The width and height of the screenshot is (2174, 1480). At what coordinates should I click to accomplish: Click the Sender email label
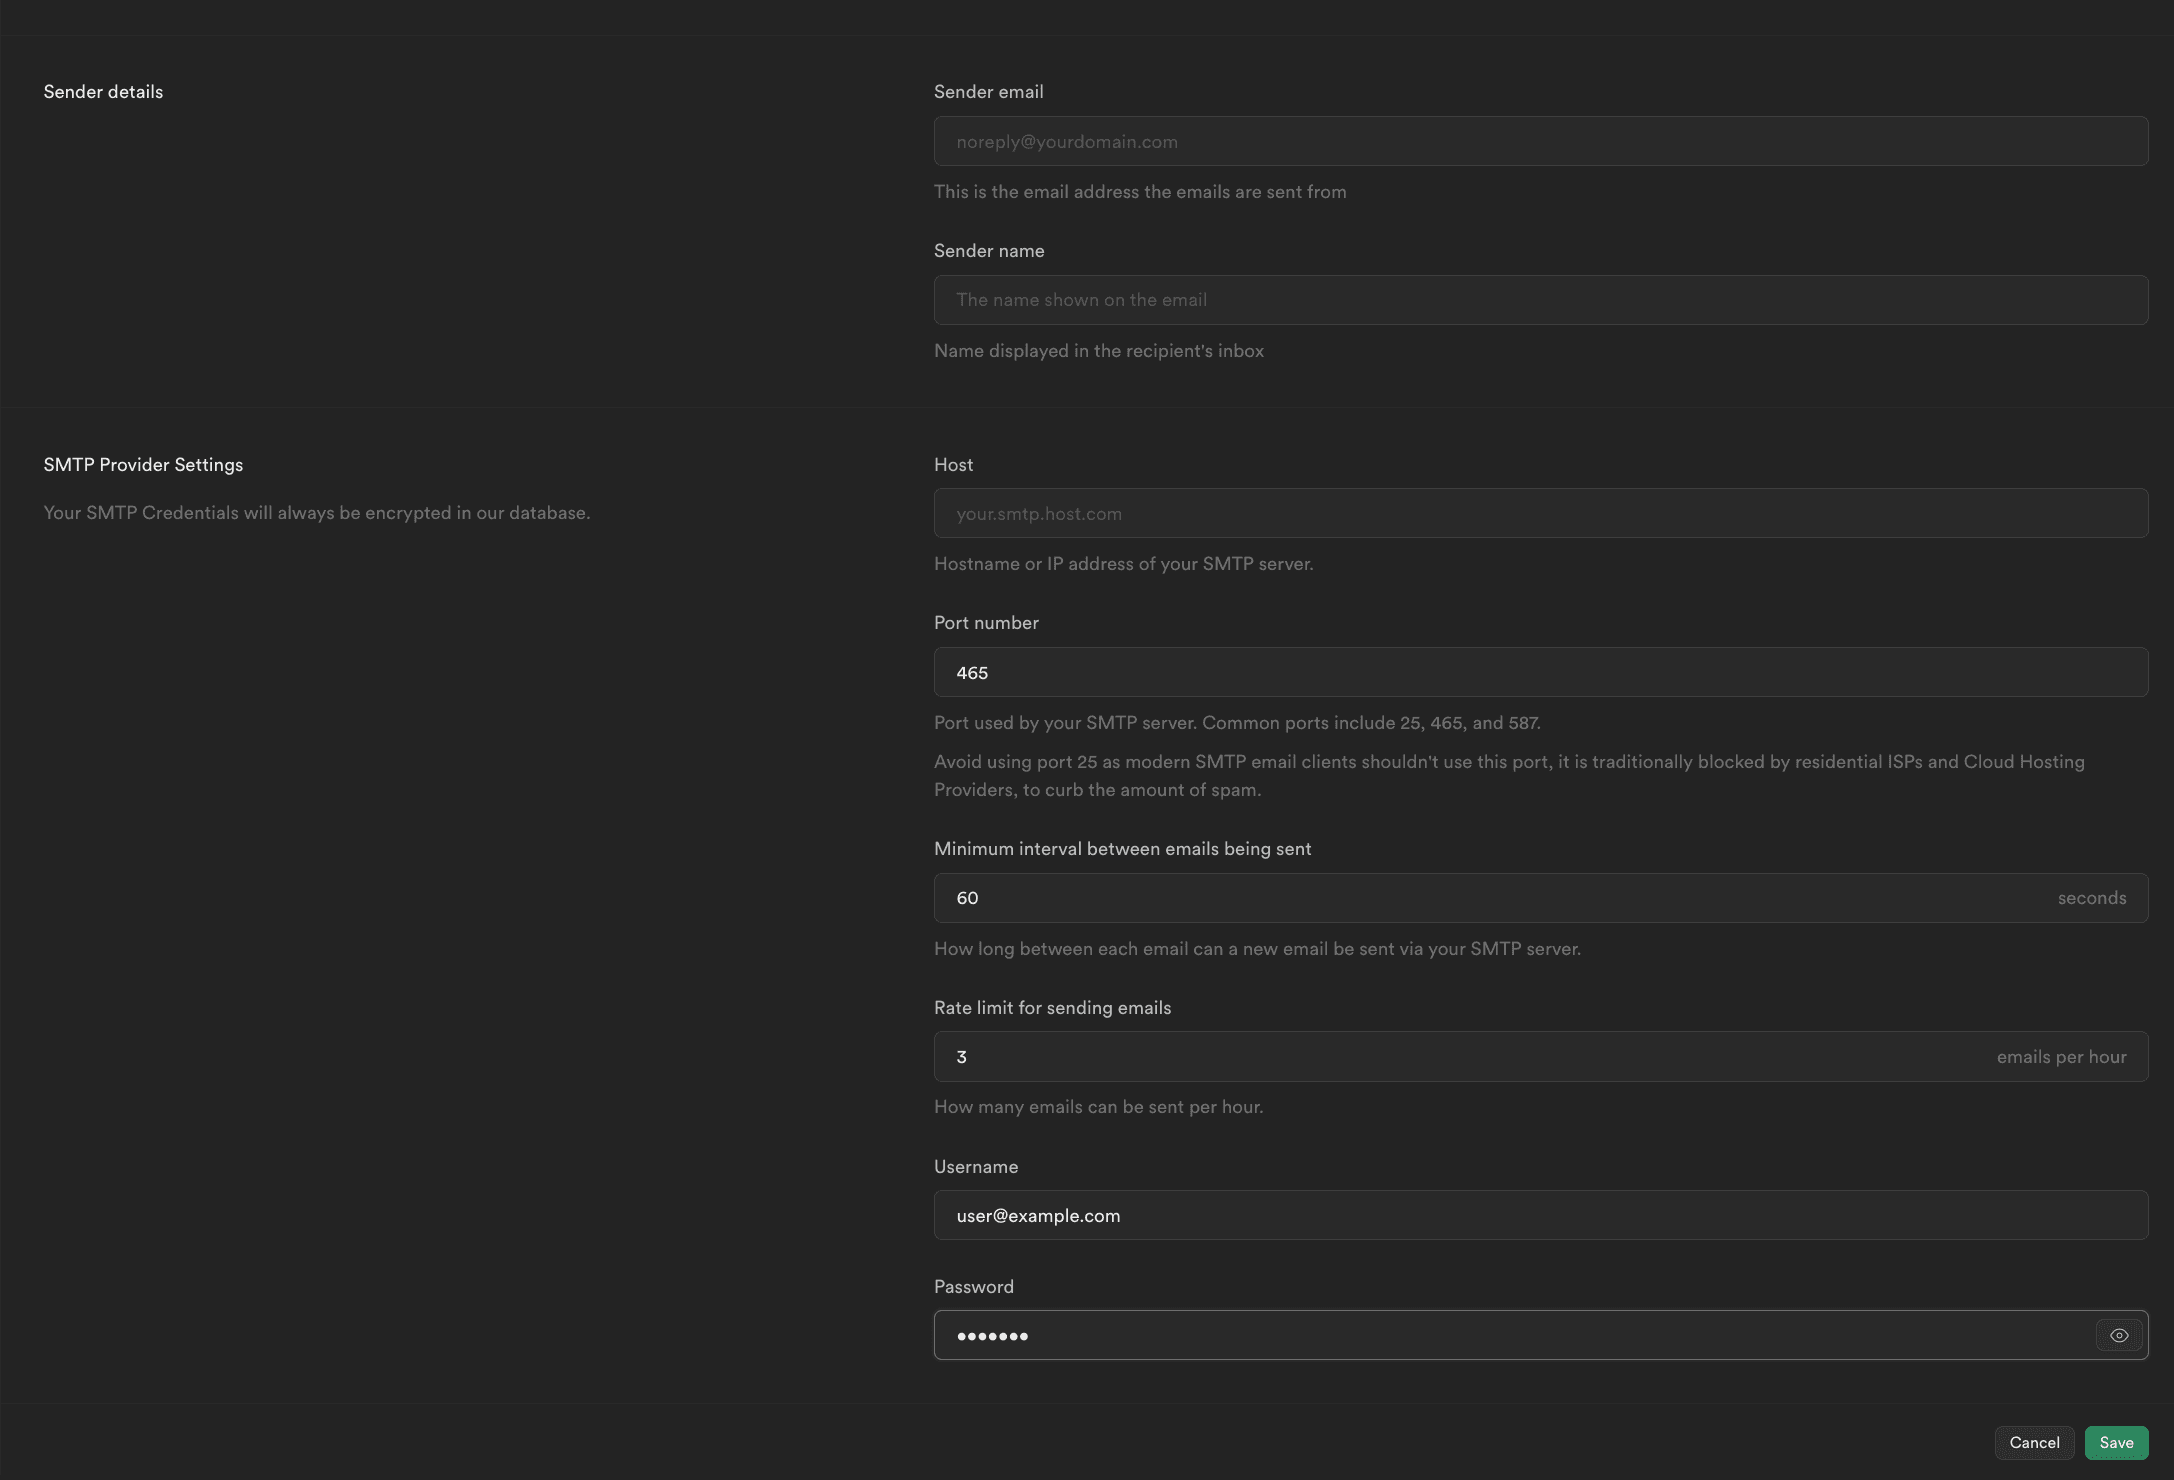pyautogui.click(x=988, y=92)
